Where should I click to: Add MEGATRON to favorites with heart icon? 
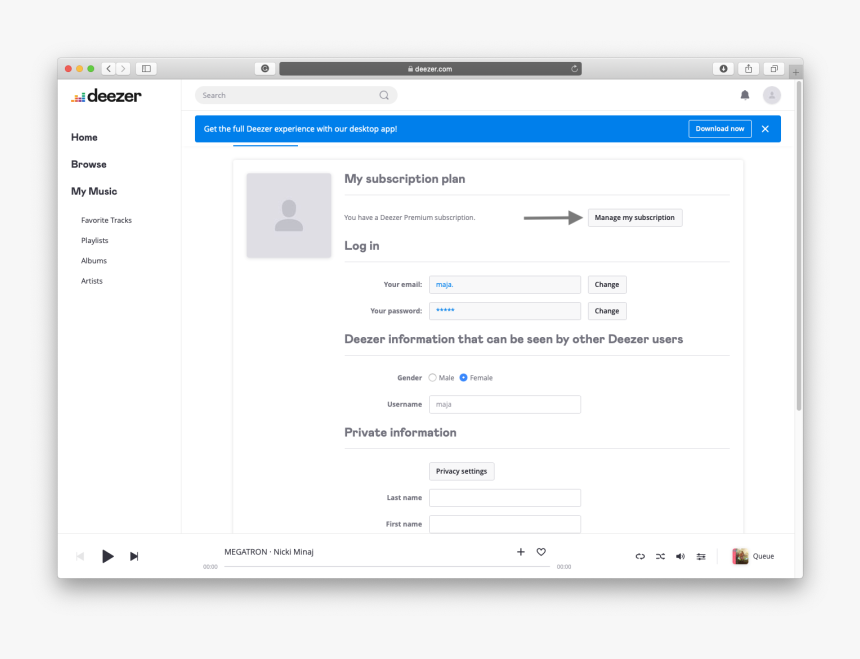coord(541,552)
